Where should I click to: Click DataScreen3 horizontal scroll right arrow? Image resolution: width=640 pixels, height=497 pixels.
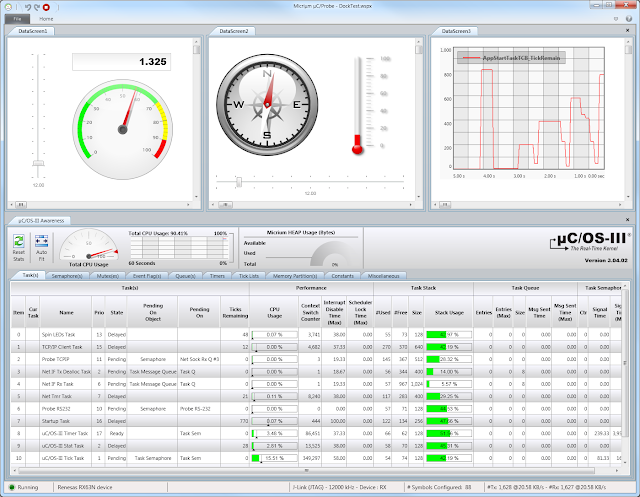coord(620,204)
